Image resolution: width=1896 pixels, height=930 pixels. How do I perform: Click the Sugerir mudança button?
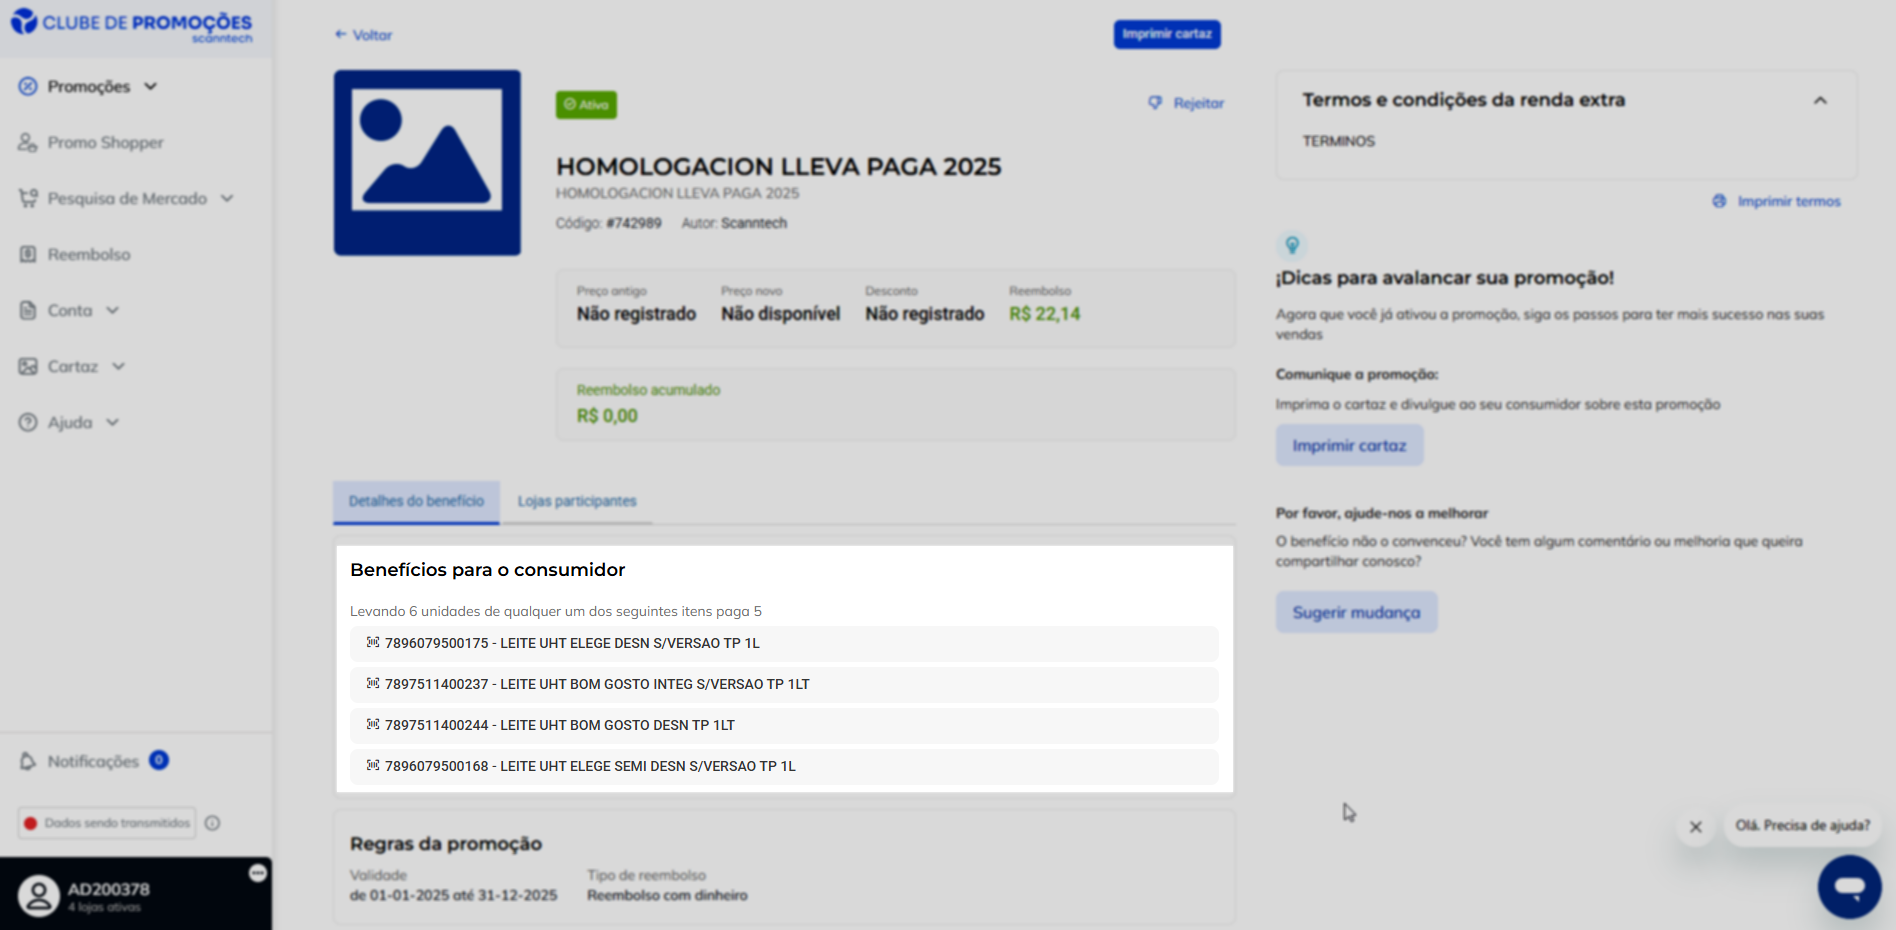1356,612
